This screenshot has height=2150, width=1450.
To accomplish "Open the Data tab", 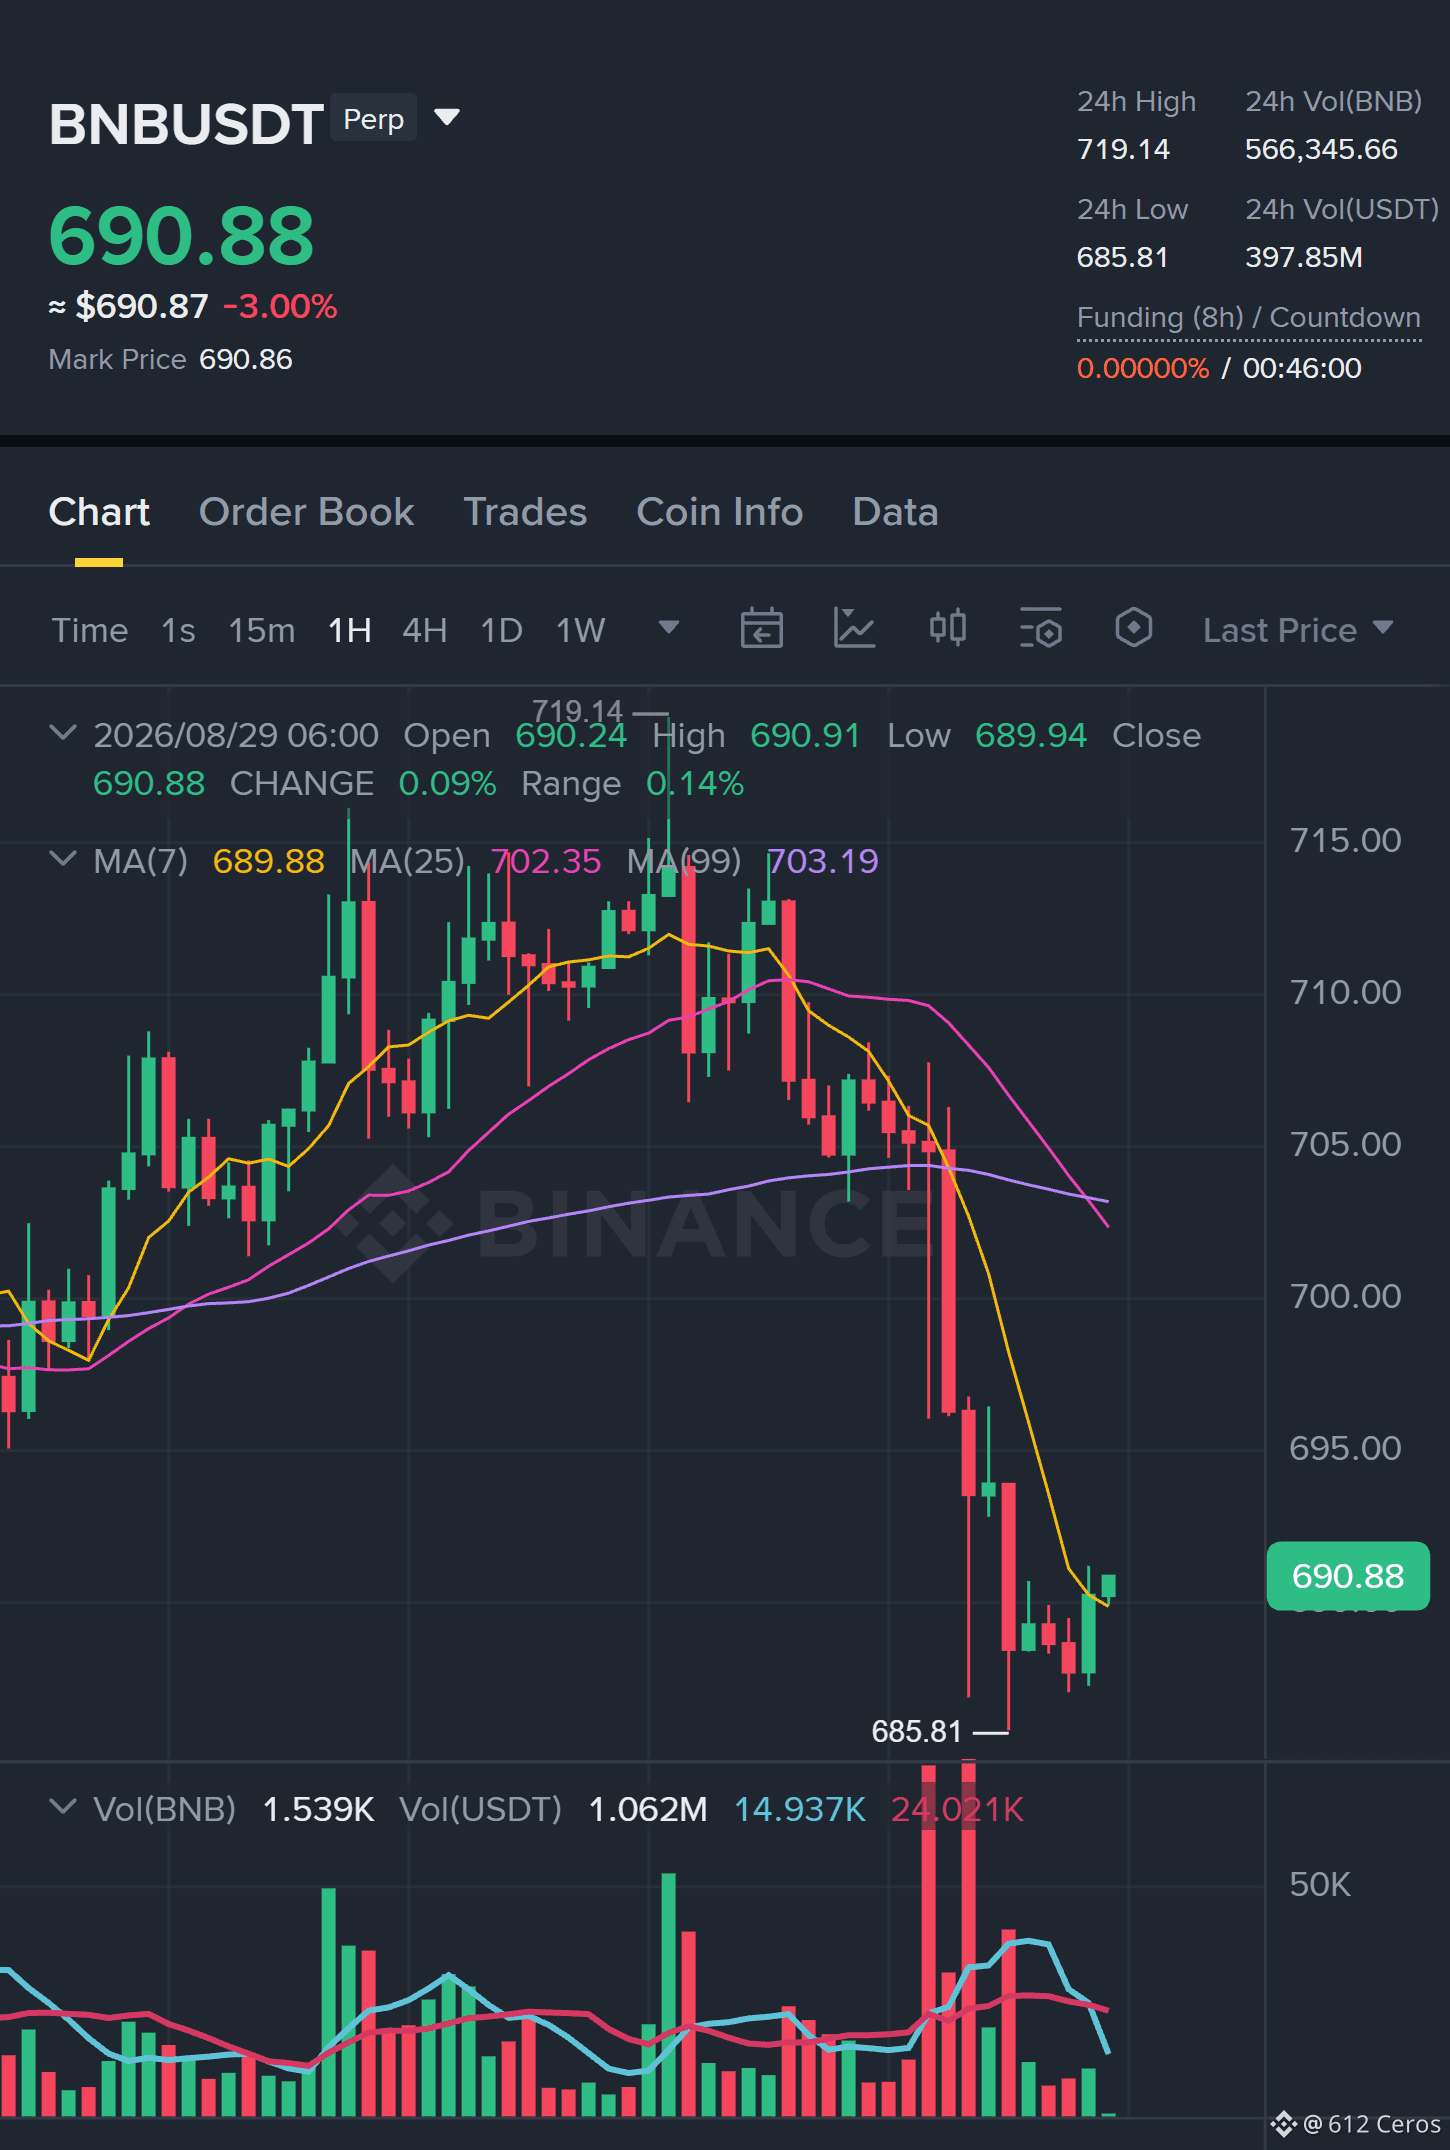I will (895, 512).
